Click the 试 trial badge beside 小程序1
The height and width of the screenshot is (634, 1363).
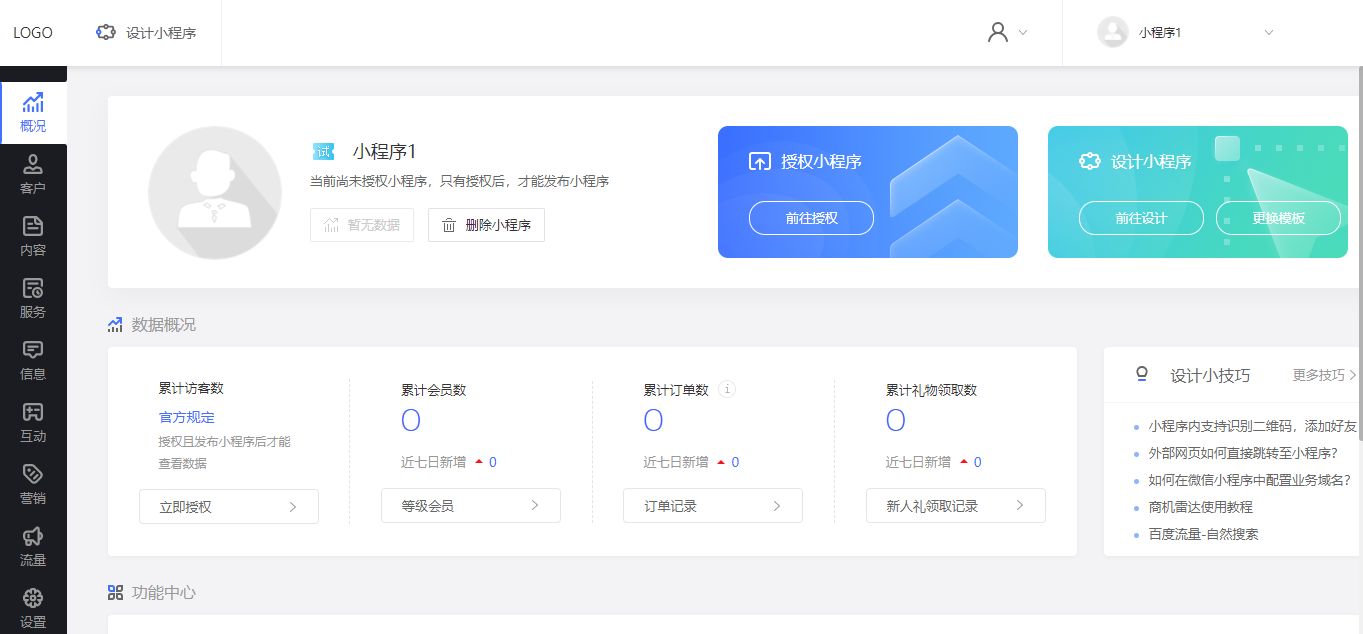pyautogui.click(x=323, y=152)
